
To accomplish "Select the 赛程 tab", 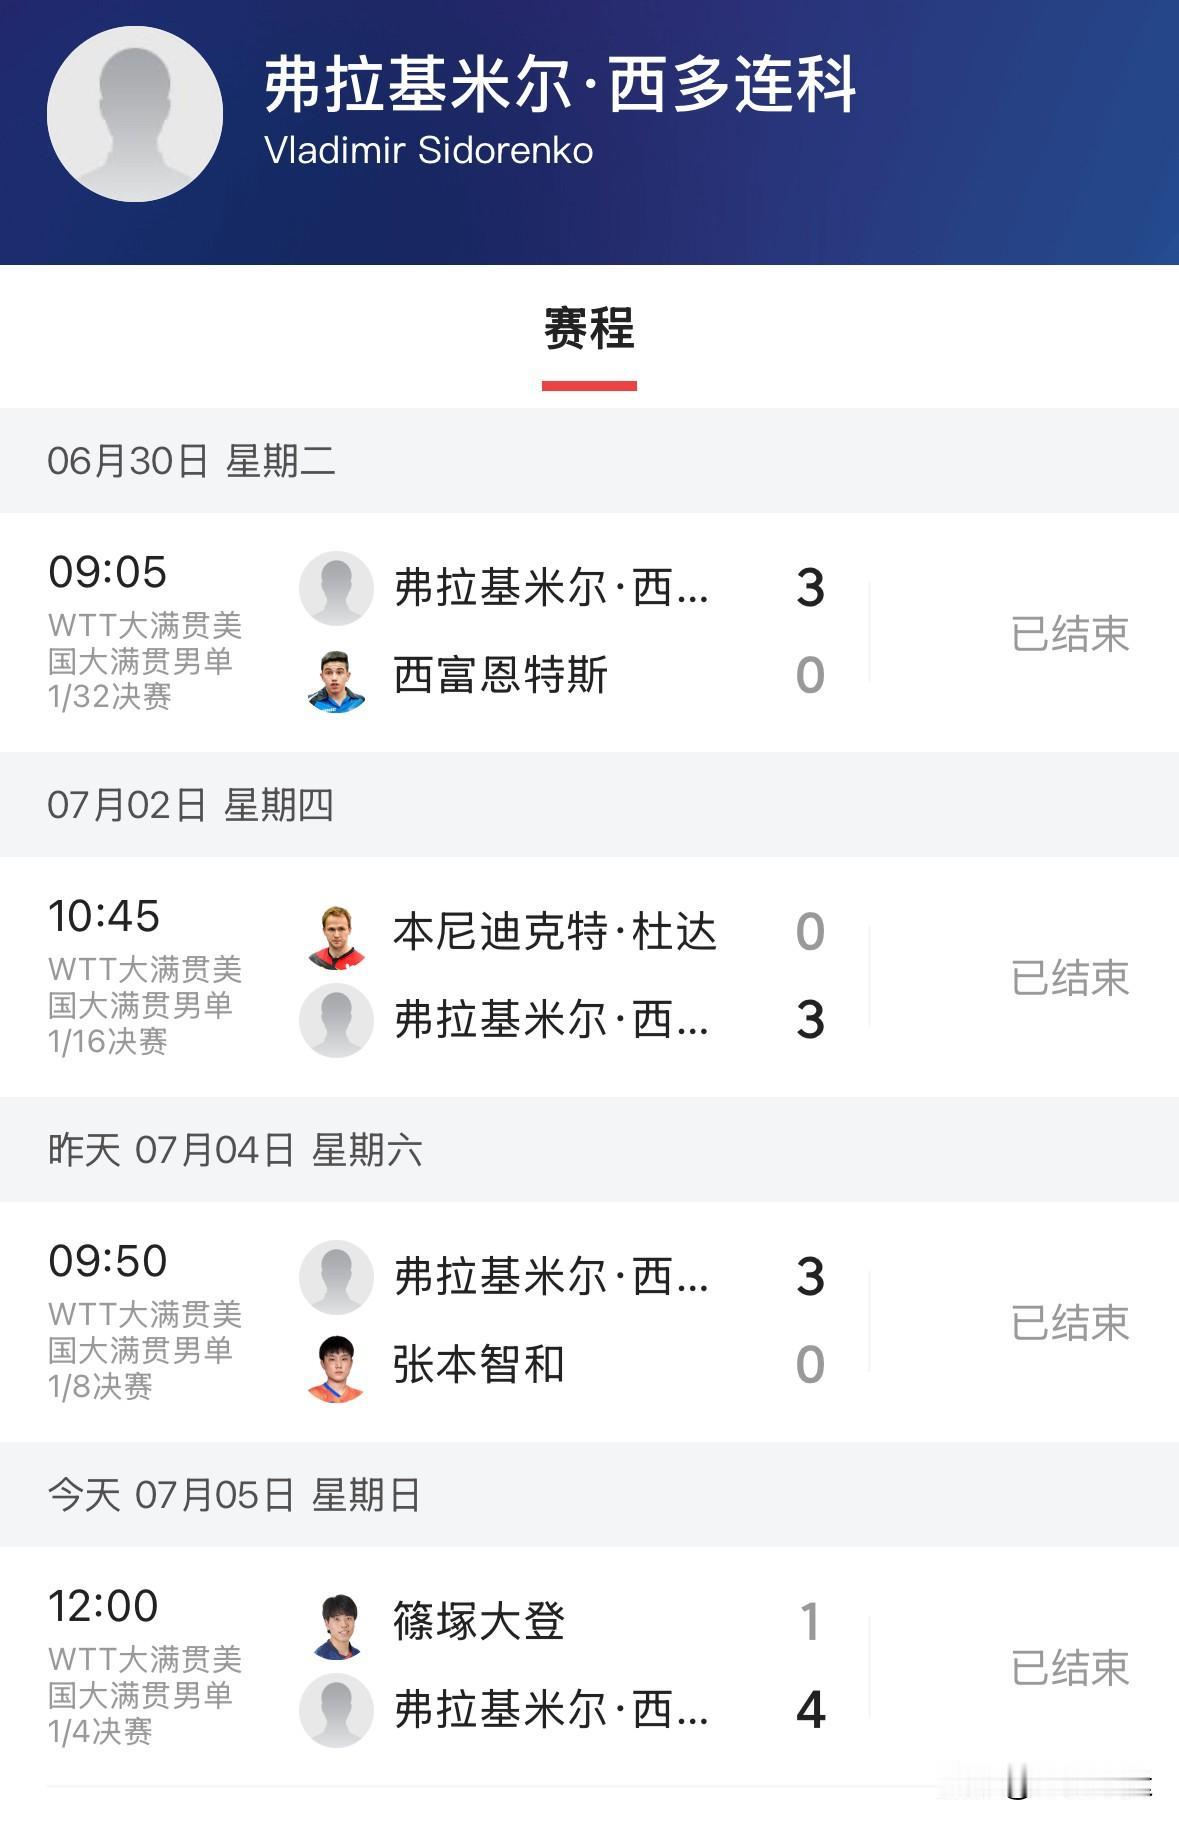I will [589, 329].
